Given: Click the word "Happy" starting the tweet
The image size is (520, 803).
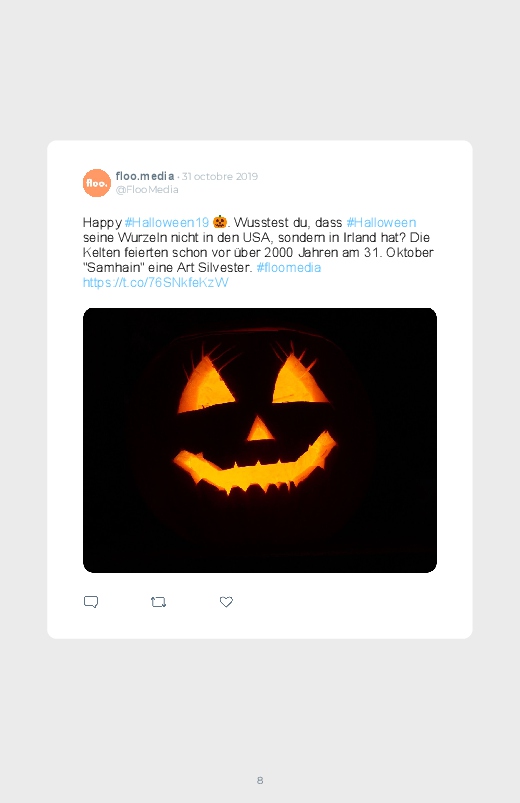Looking at the screenshot, I should [102, 223].
